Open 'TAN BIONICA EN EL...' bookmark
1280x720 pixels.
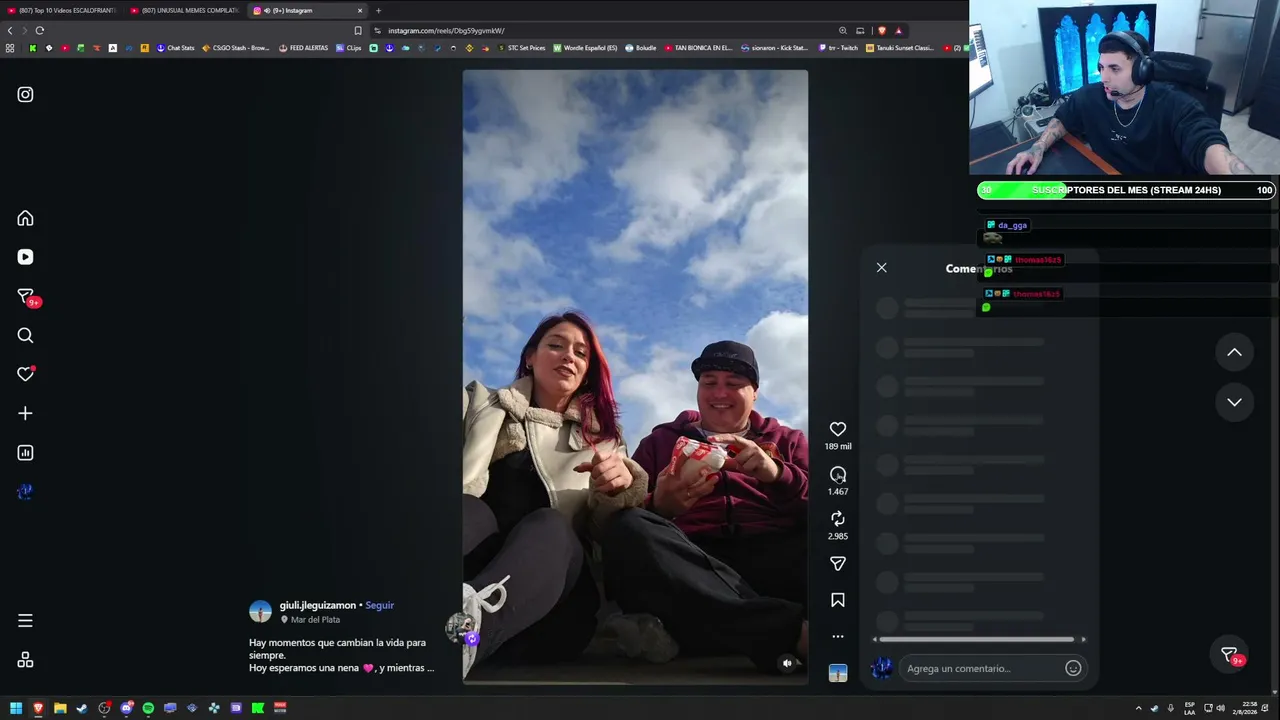tap(698, 48)
